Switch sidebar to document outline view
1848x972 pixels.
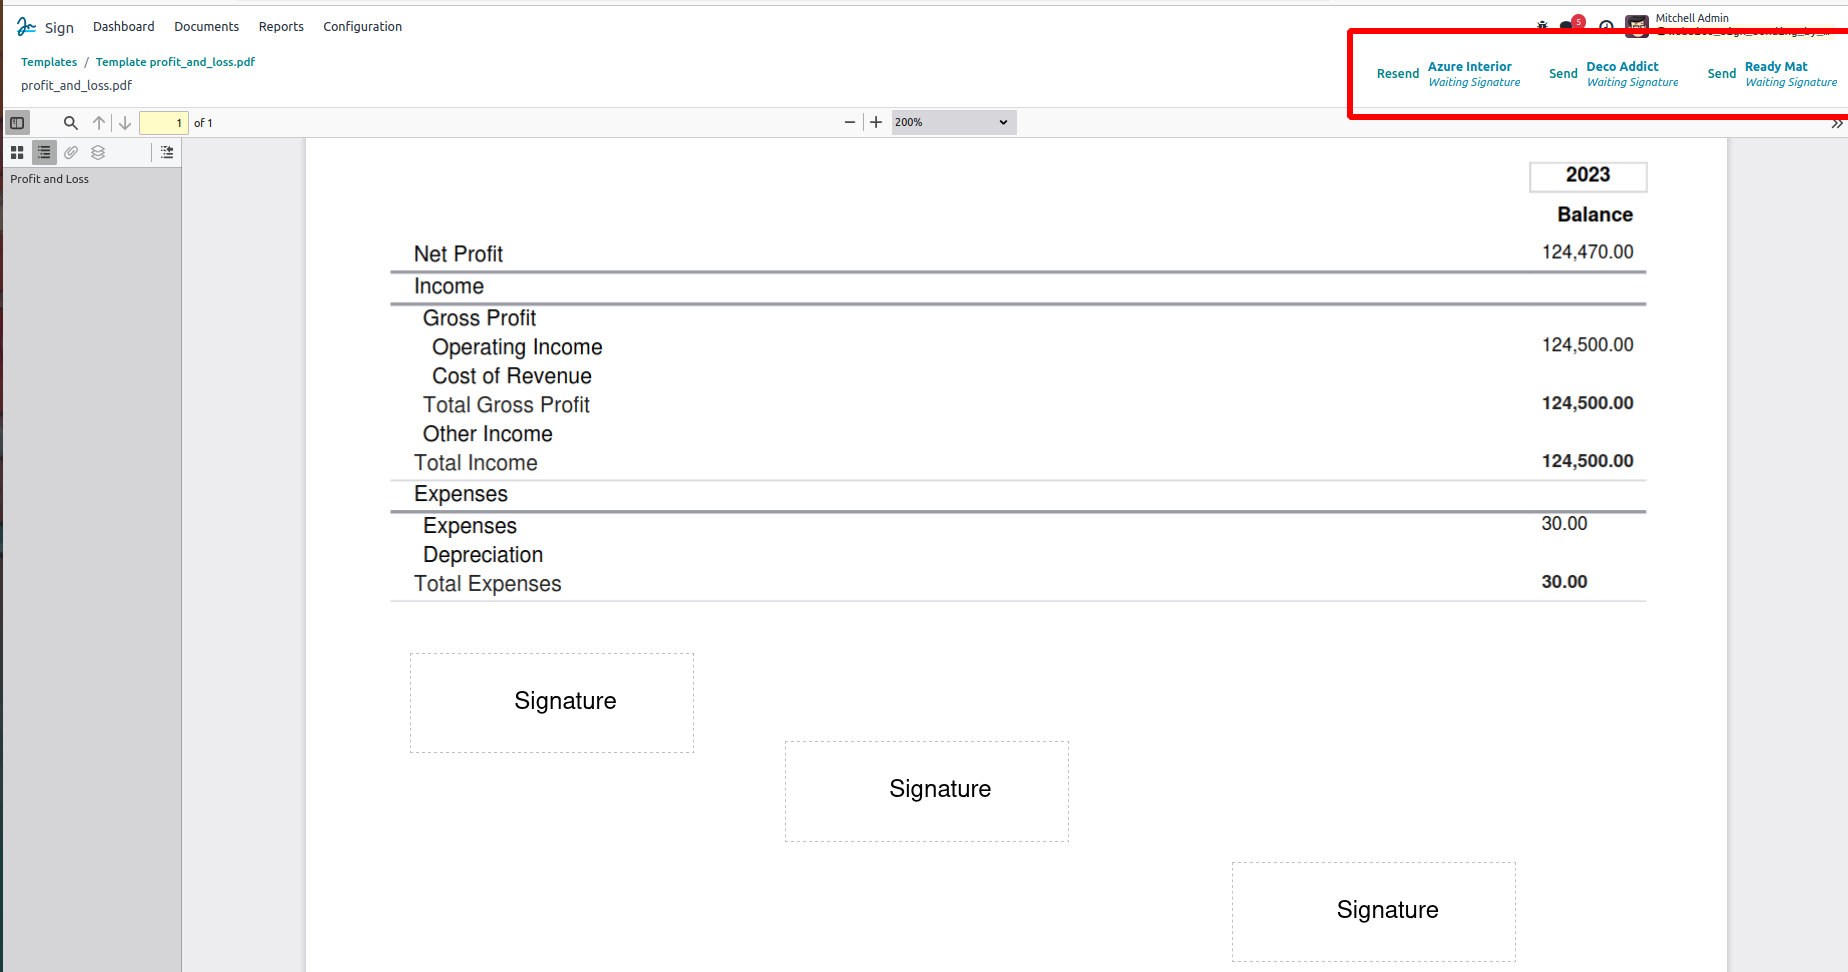44,153
